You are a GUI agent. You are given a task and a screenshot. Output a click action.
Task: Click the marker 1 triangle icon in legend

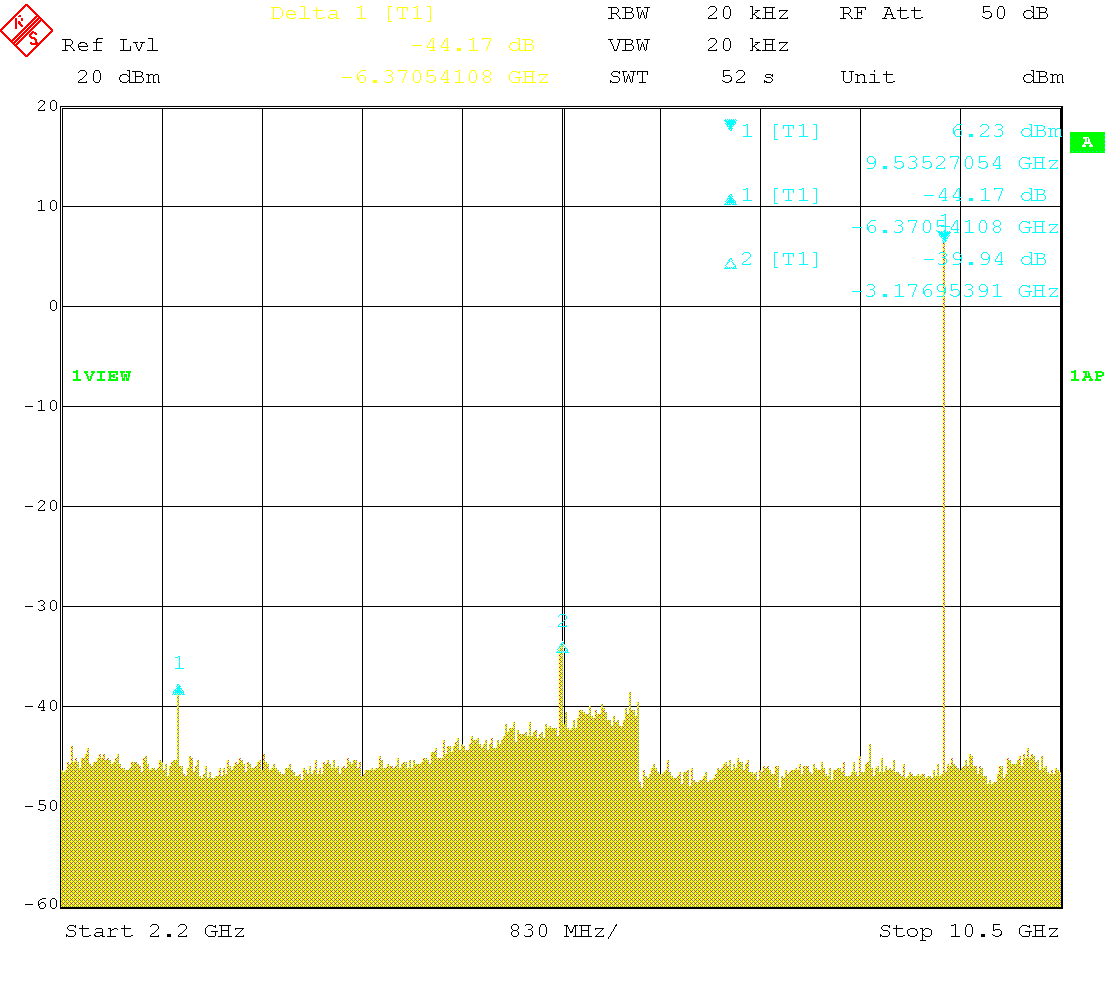730,126
